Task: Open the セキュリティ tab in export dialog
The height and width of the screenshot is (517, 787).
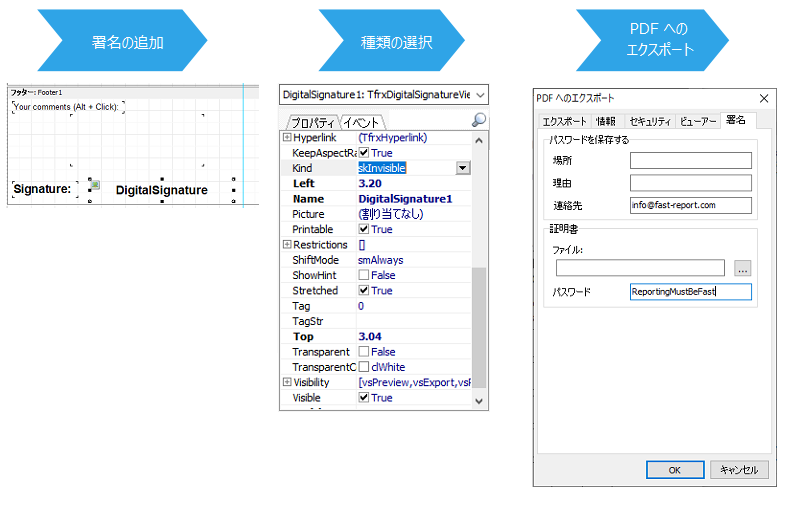Action: pyautogui.click(x=649, y=121)
